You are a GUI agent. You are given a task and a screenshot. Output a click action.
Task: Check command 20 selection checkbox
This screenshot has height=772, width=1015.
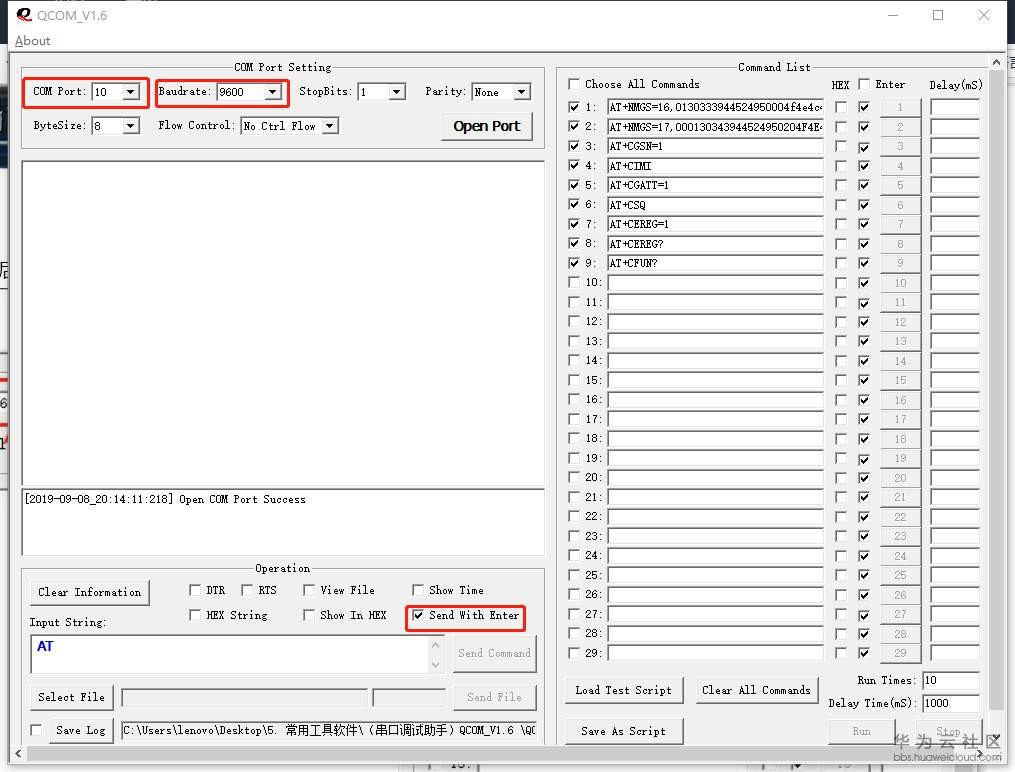tap(574, 477)
